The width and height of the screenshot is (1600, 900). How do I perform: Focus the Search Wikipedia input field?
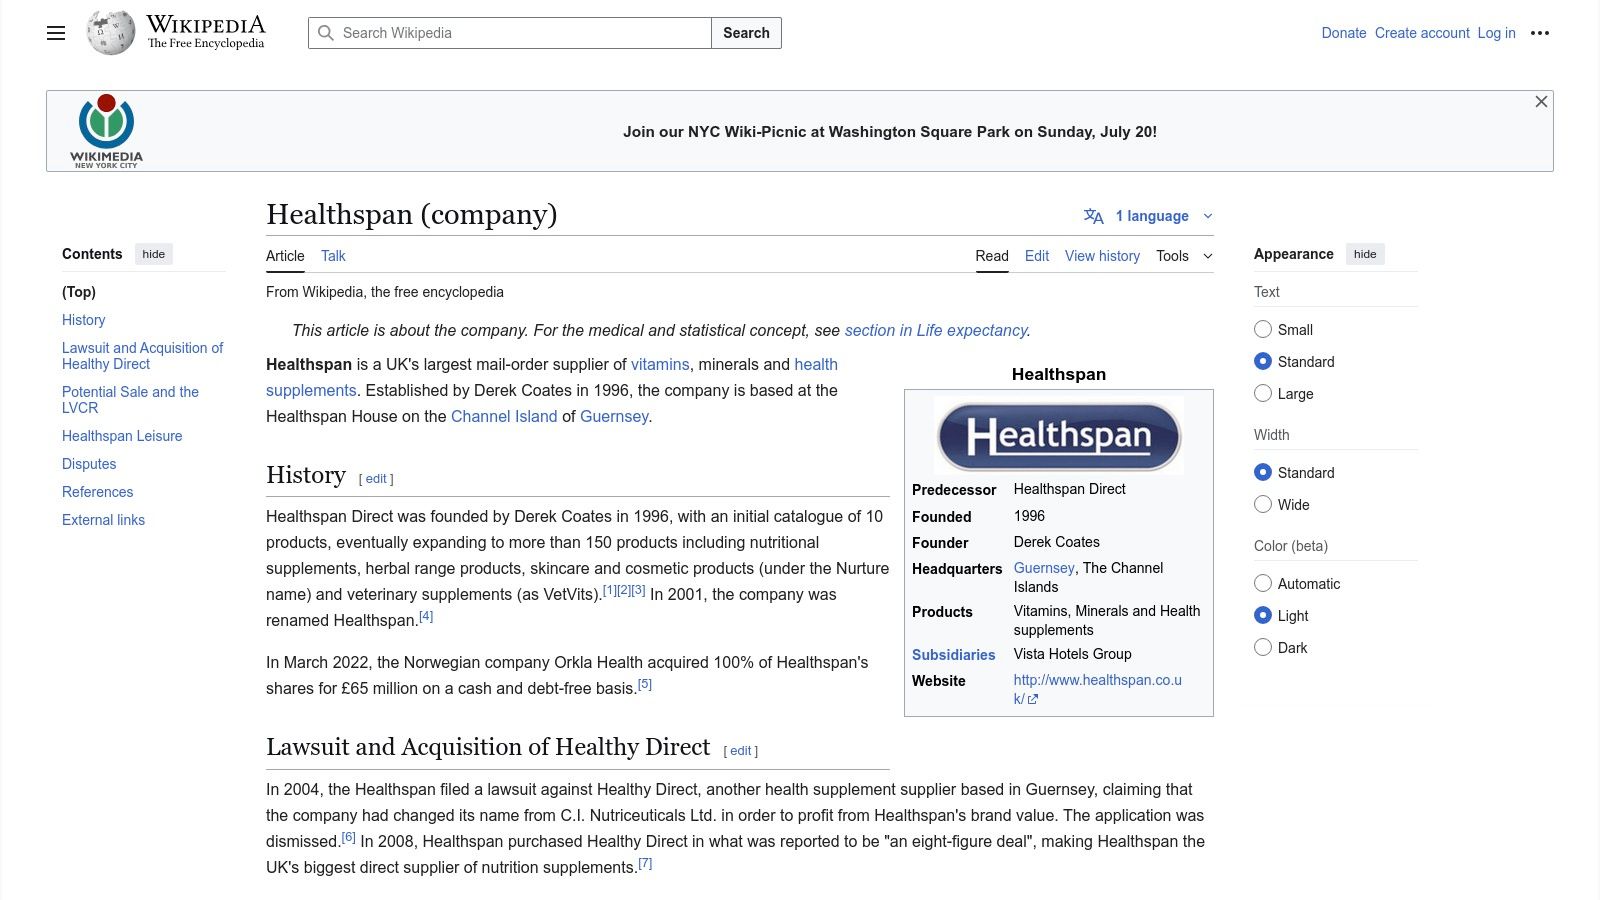510,33
